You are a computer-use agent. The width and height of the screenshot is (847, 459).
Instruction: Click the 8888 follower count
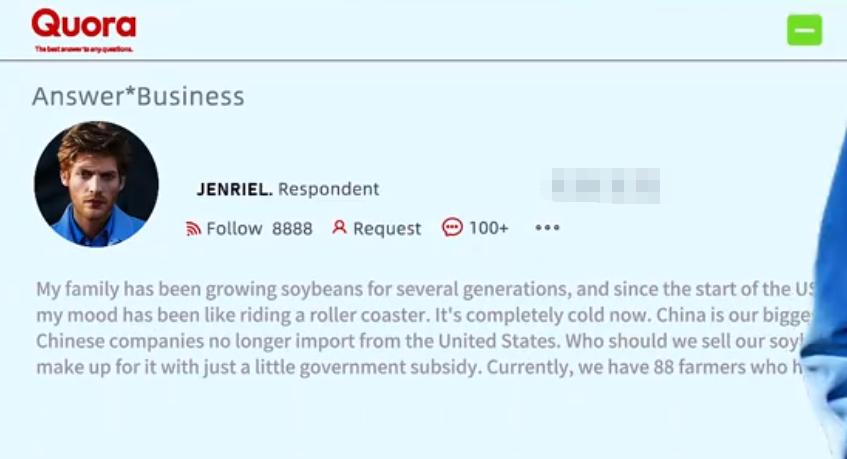click(x=292, y=229)
